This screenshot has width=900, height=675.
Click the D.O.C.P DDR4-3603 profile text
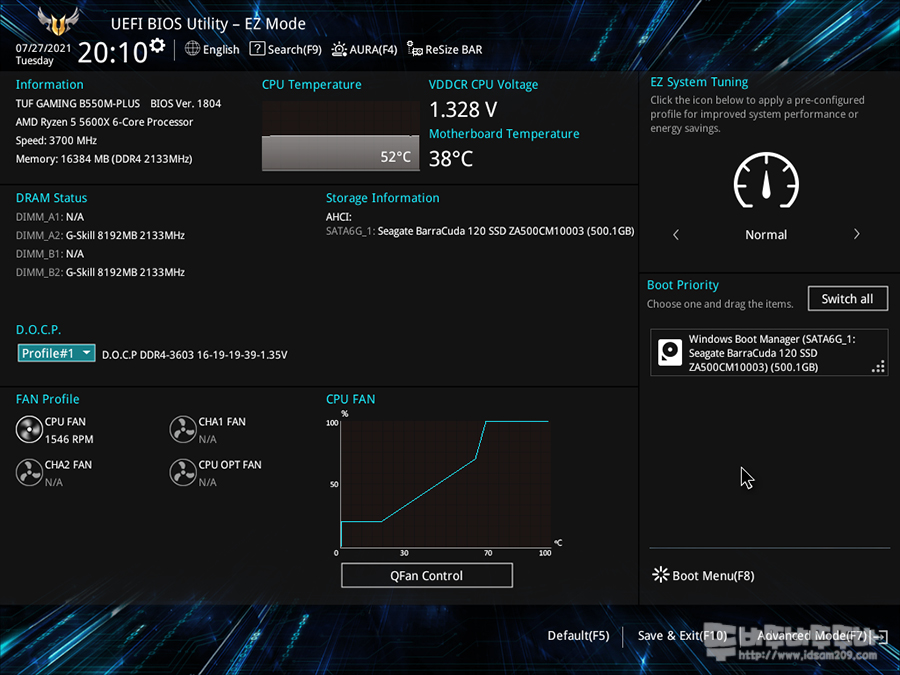coord(195,355)
